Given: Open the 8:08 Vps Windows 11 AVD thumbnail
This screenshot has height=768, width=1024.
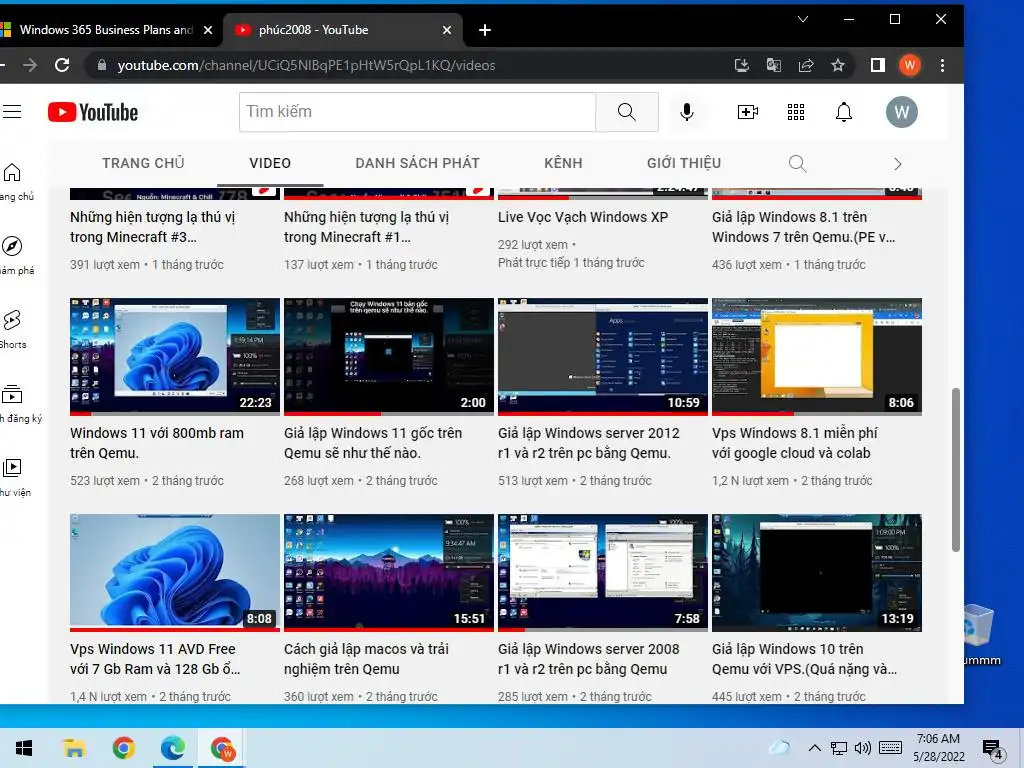Looking at the screenshot, I should click(174, 572).
